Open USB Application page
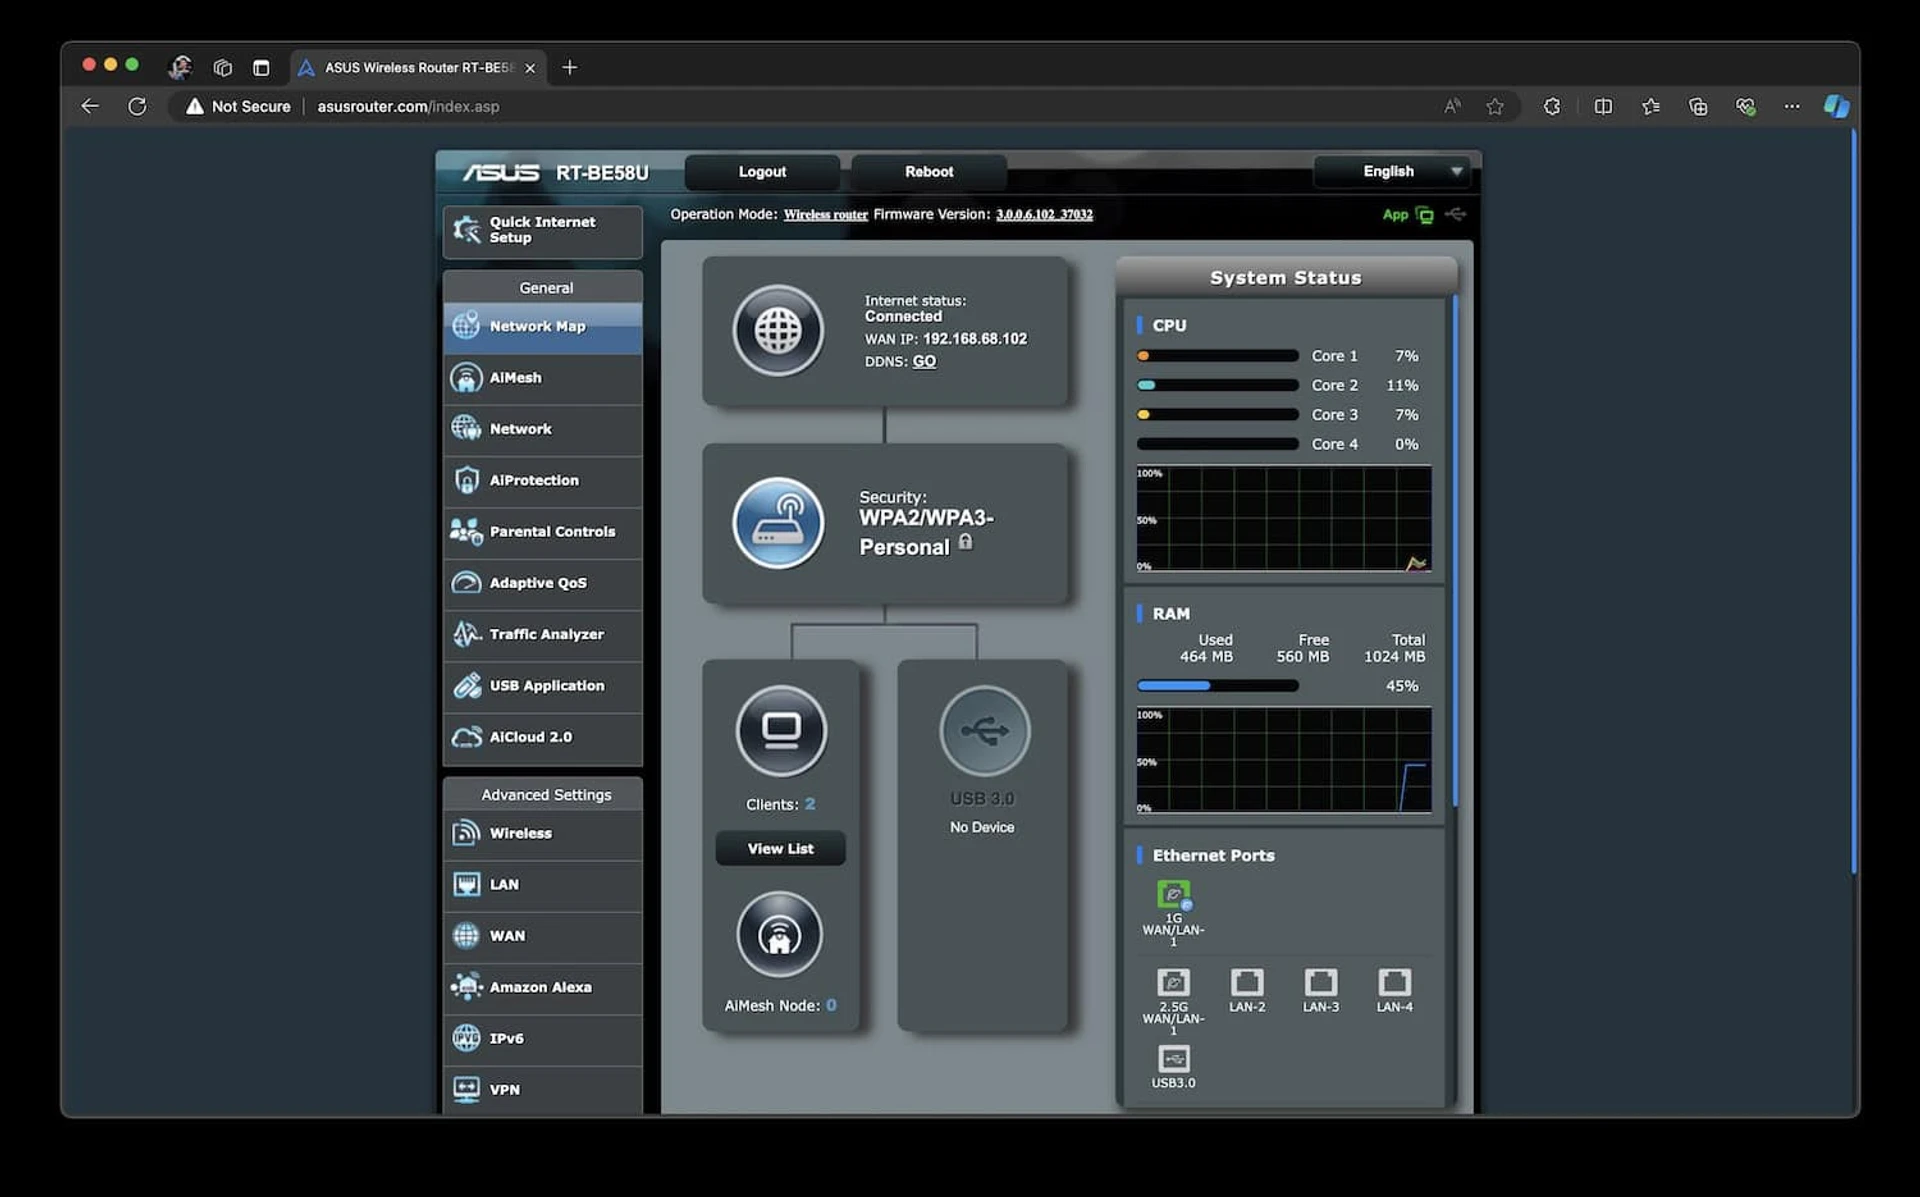 [x=543, y=686]
